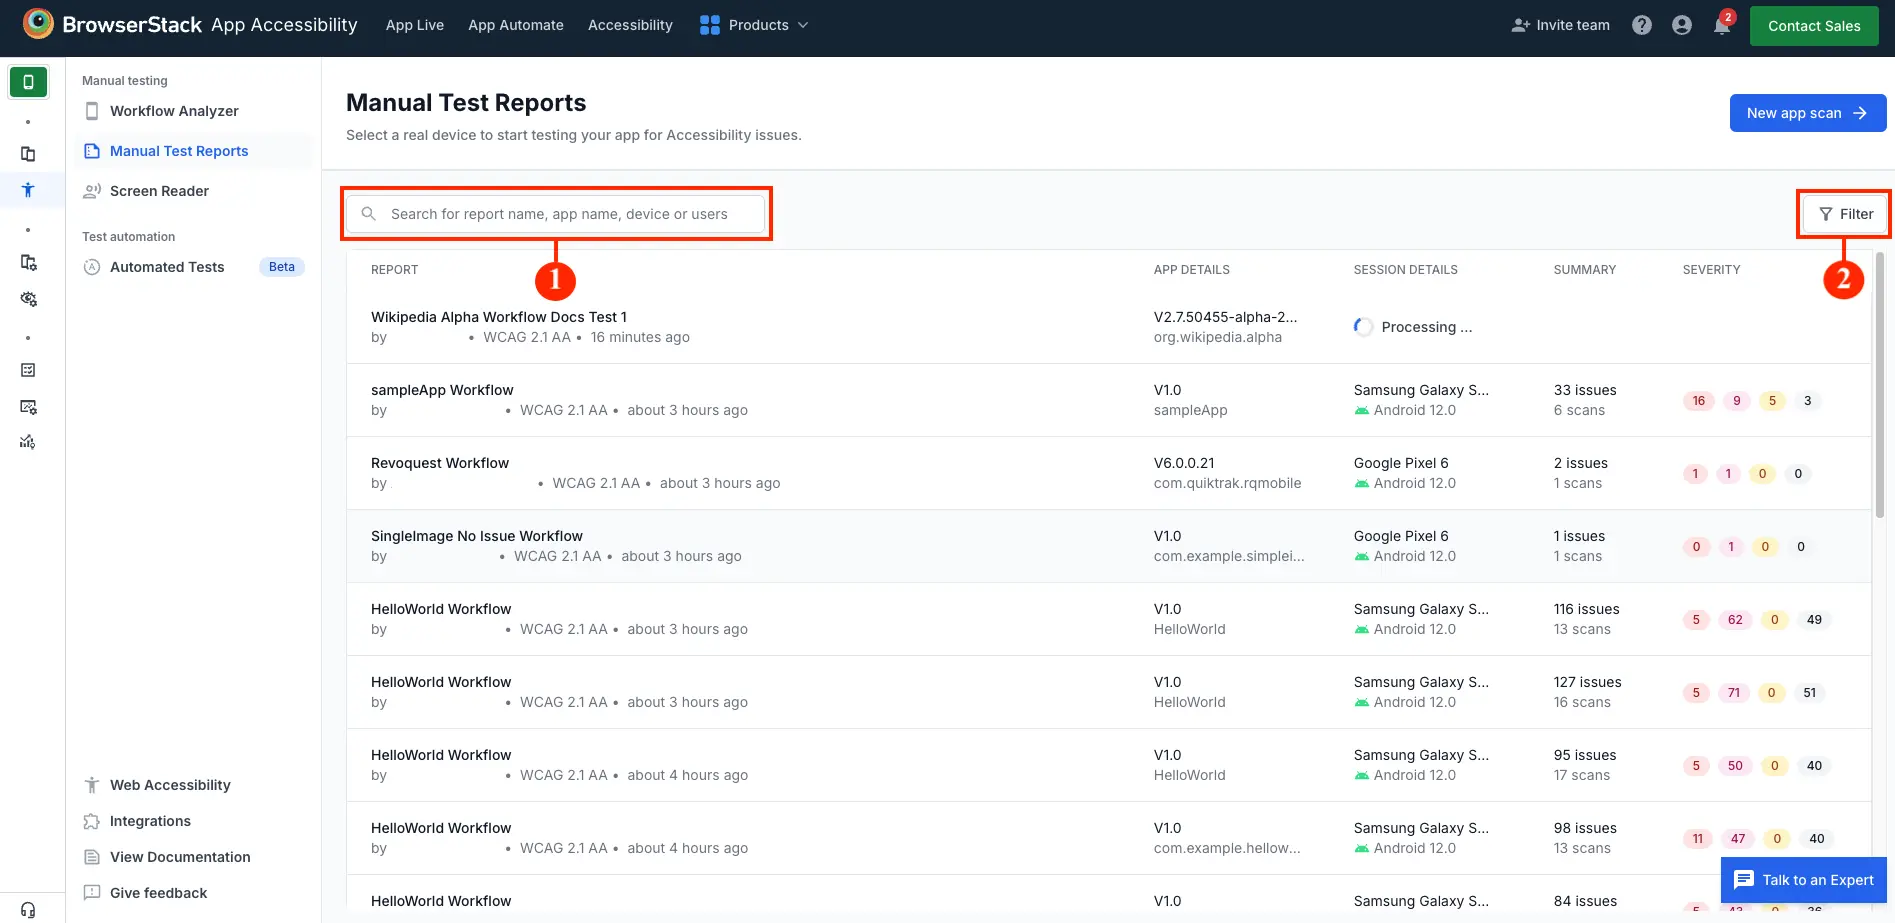Open the Web Accessibility link
Screen dimensions: 1895x923
coord(170,785)
